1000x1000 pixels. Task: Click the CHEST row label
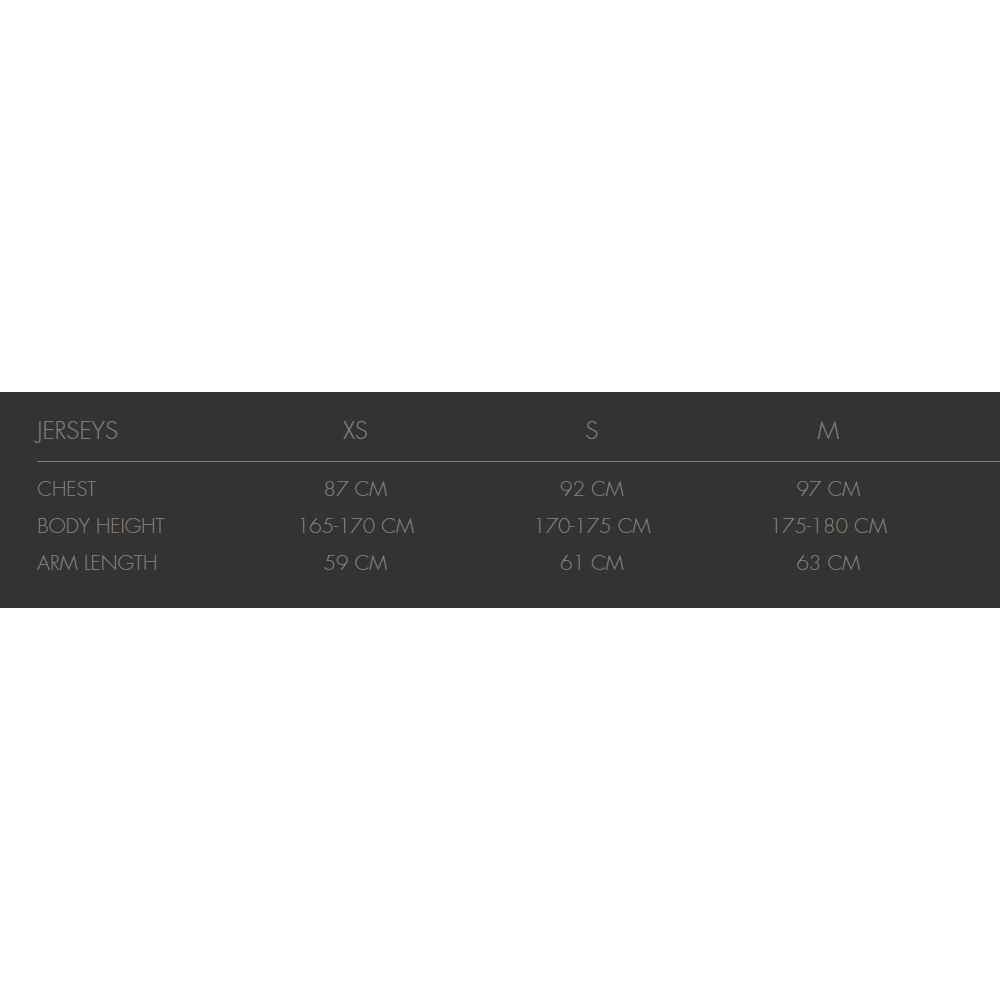(x=66, y=489)
